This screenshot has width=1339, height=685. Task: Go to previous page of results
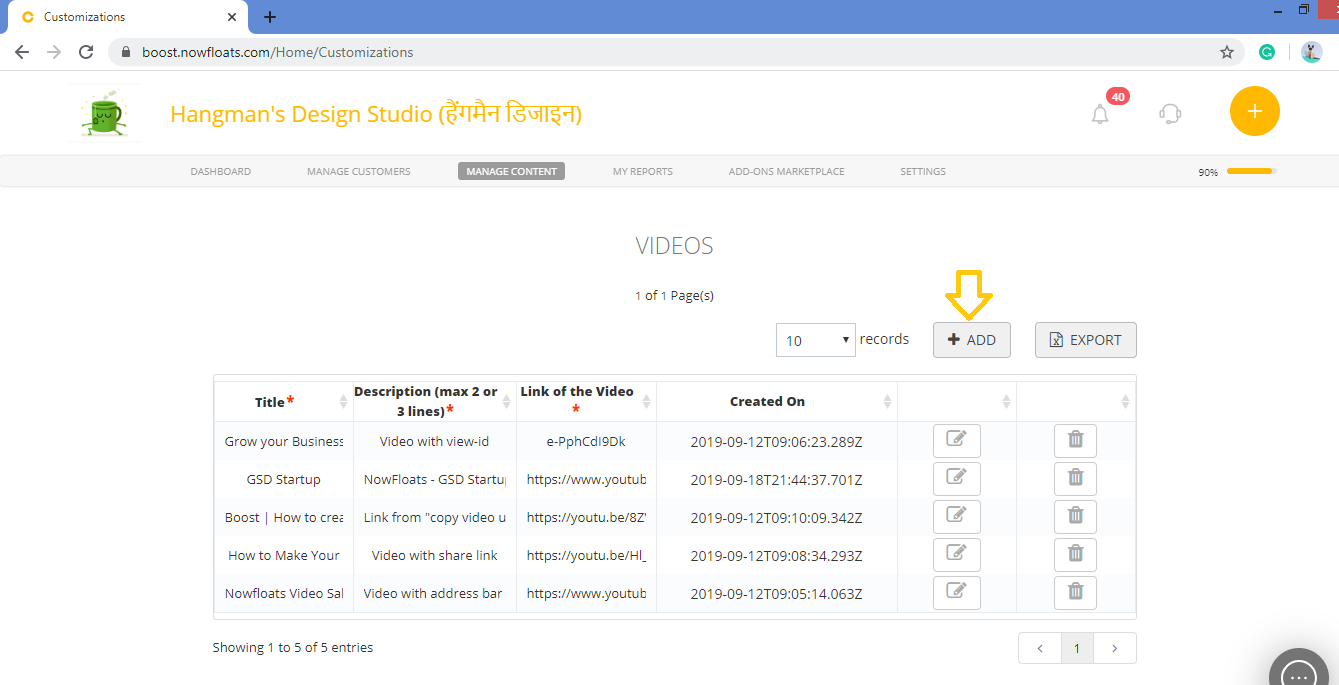tap(1040, 648)
